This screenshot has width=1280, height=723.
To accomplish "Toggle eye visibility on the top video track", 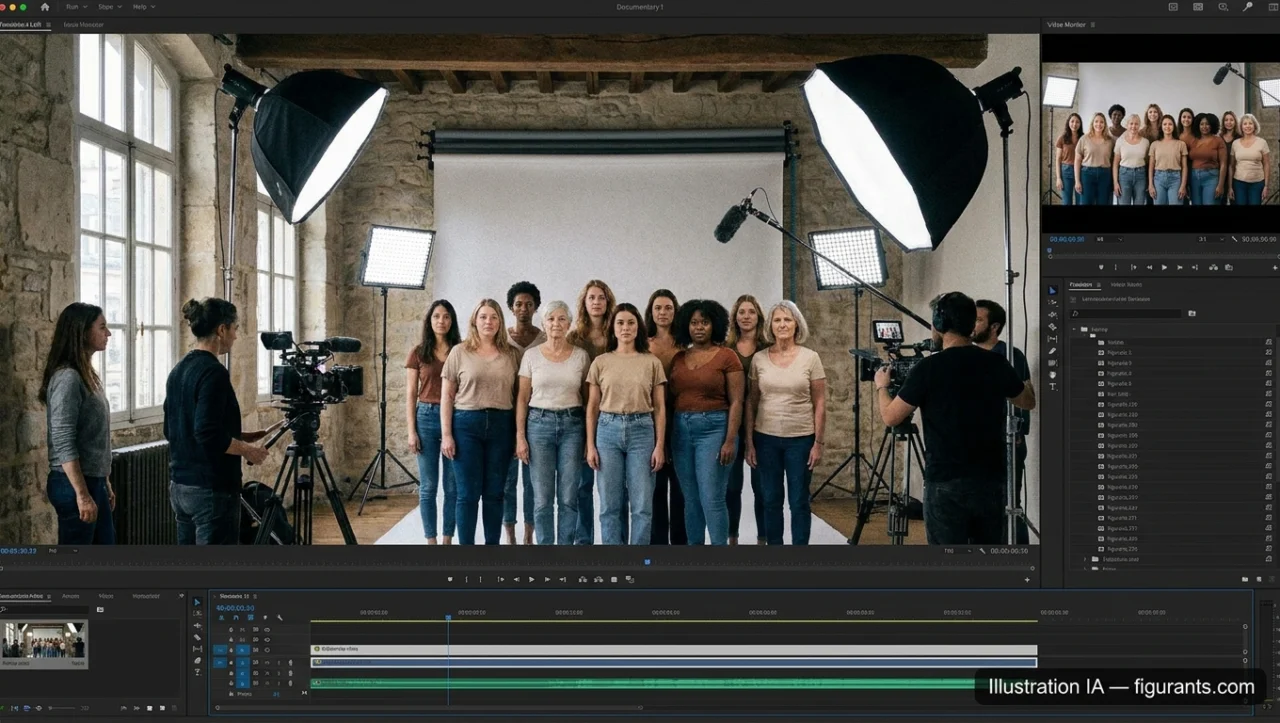I will pyautogui.click(x=267, y=629).
